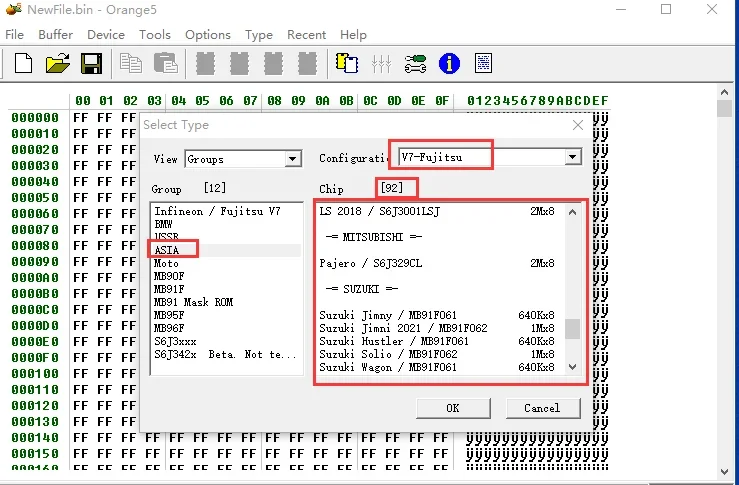Click the Paste buffer toolbar icon
This screenshot has width=739, height=485.
pyautogui.click(x=165, y=63)
